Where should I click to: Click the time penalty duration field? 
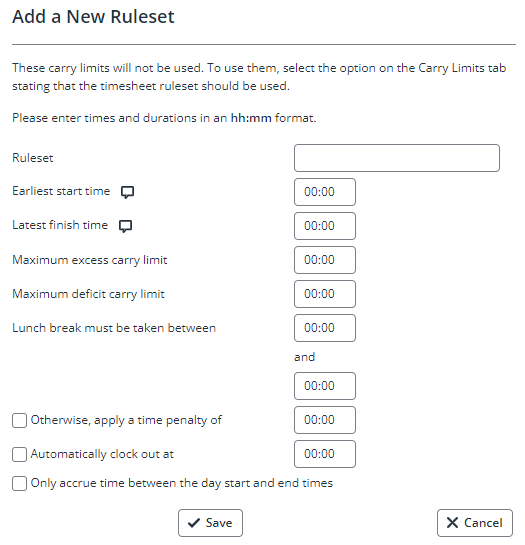325,420
